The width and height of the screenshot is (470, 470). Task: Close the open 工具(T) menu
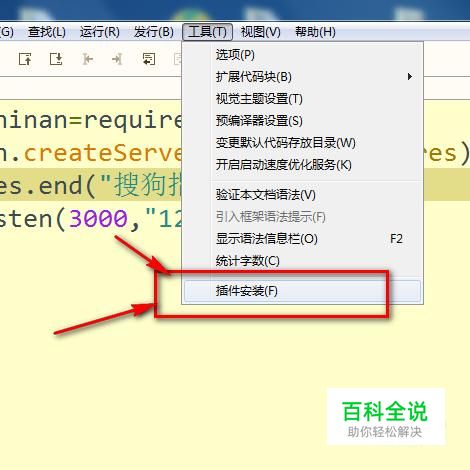point(207,32)
